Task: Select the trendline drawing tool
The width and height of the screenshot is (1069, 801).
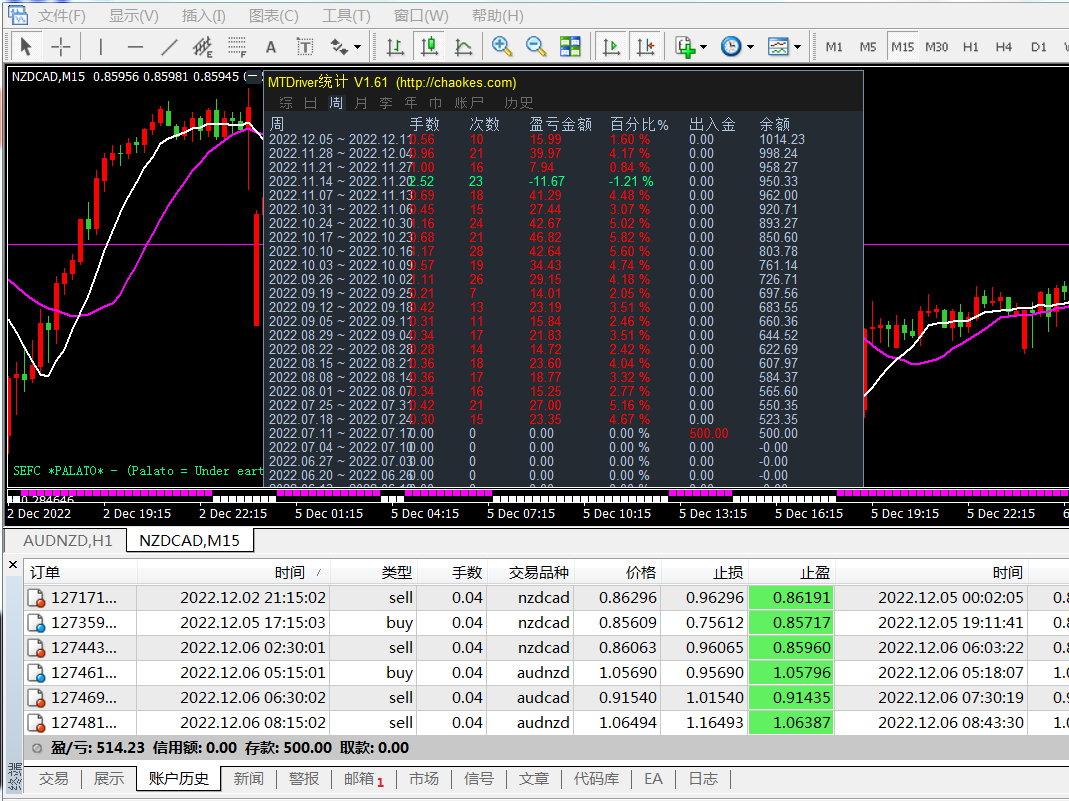Action: (169, 47)
